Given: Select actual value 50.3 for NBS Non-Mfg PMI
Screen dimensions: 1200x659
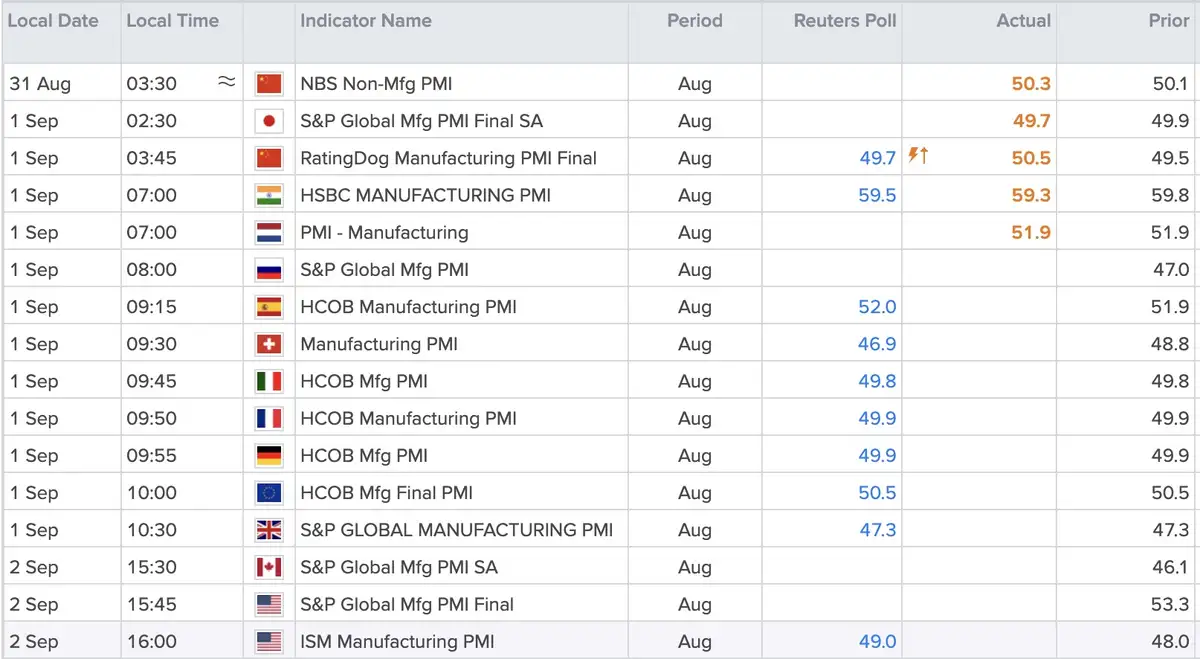Looking at the screenshot, I should tap(1031, 84).
